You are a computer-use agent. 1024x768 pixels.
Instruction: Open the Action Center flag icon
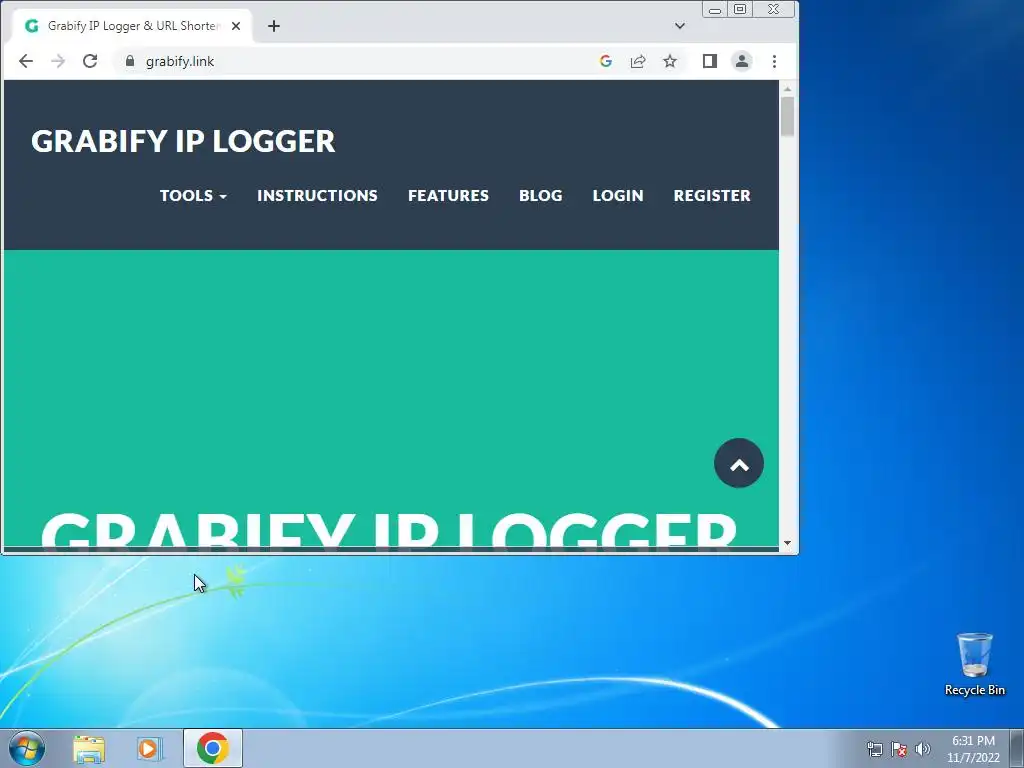(899, 749)
